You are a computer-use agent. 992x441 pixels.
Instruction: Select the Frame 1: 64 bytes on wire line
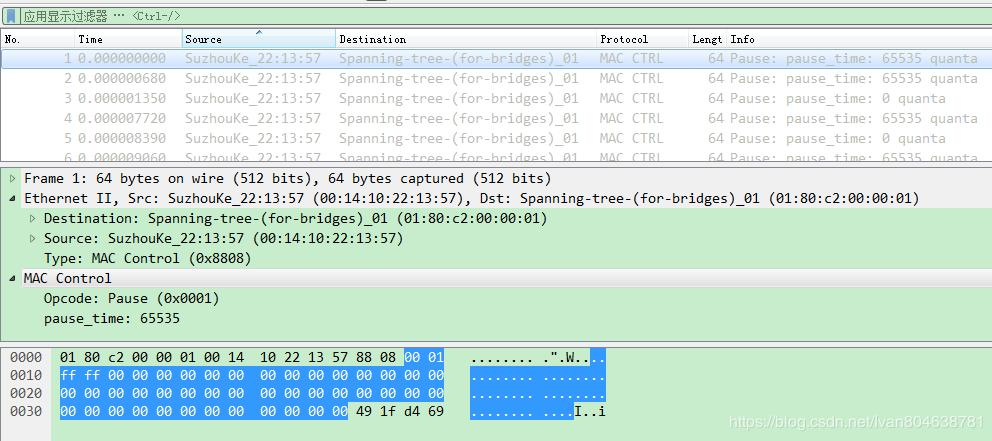[x=288, y=178]
